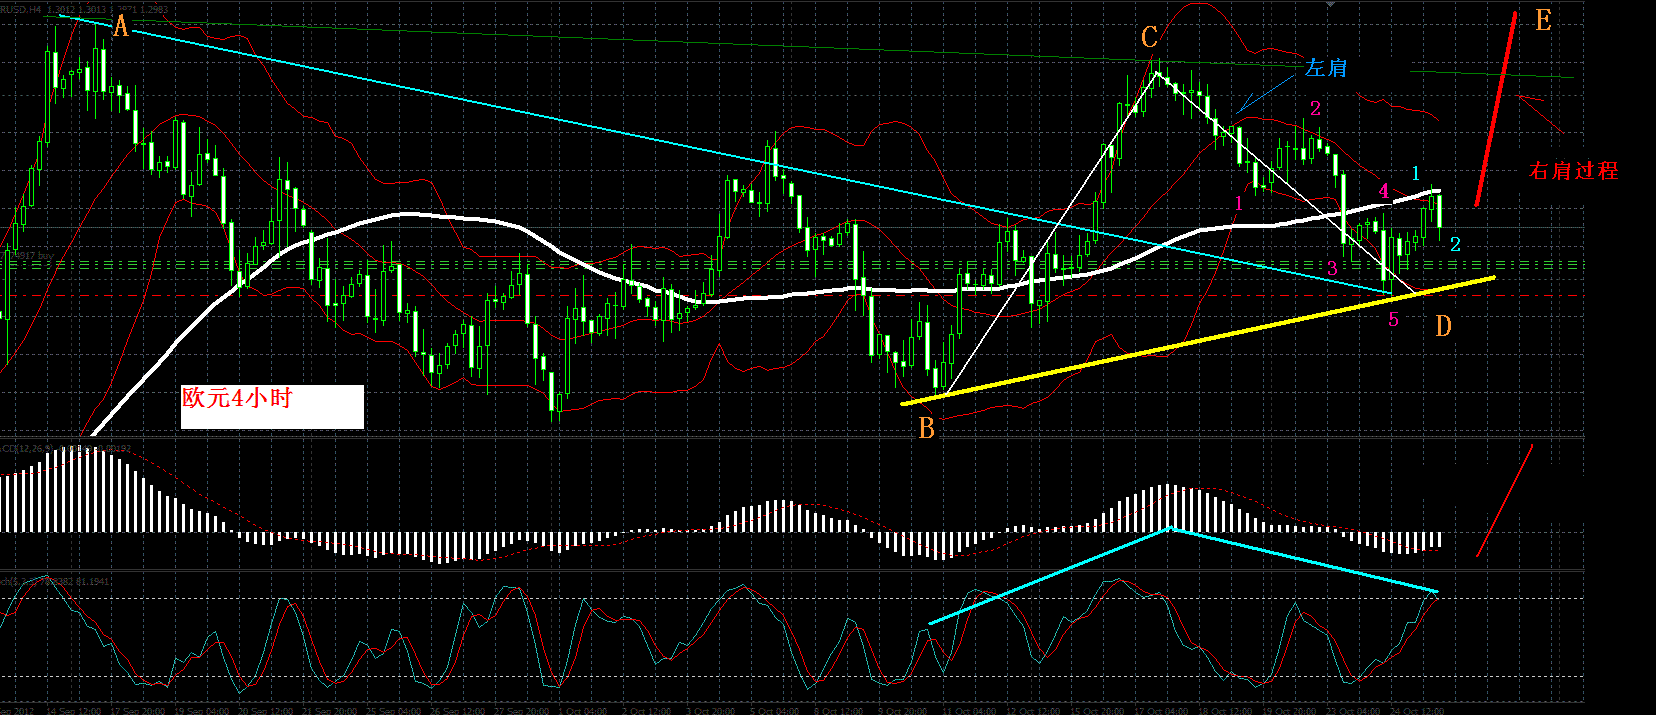Select the thick red projection line toward E
The width and height of the screenshot is (1656, 715).
tap(1497, 108)
